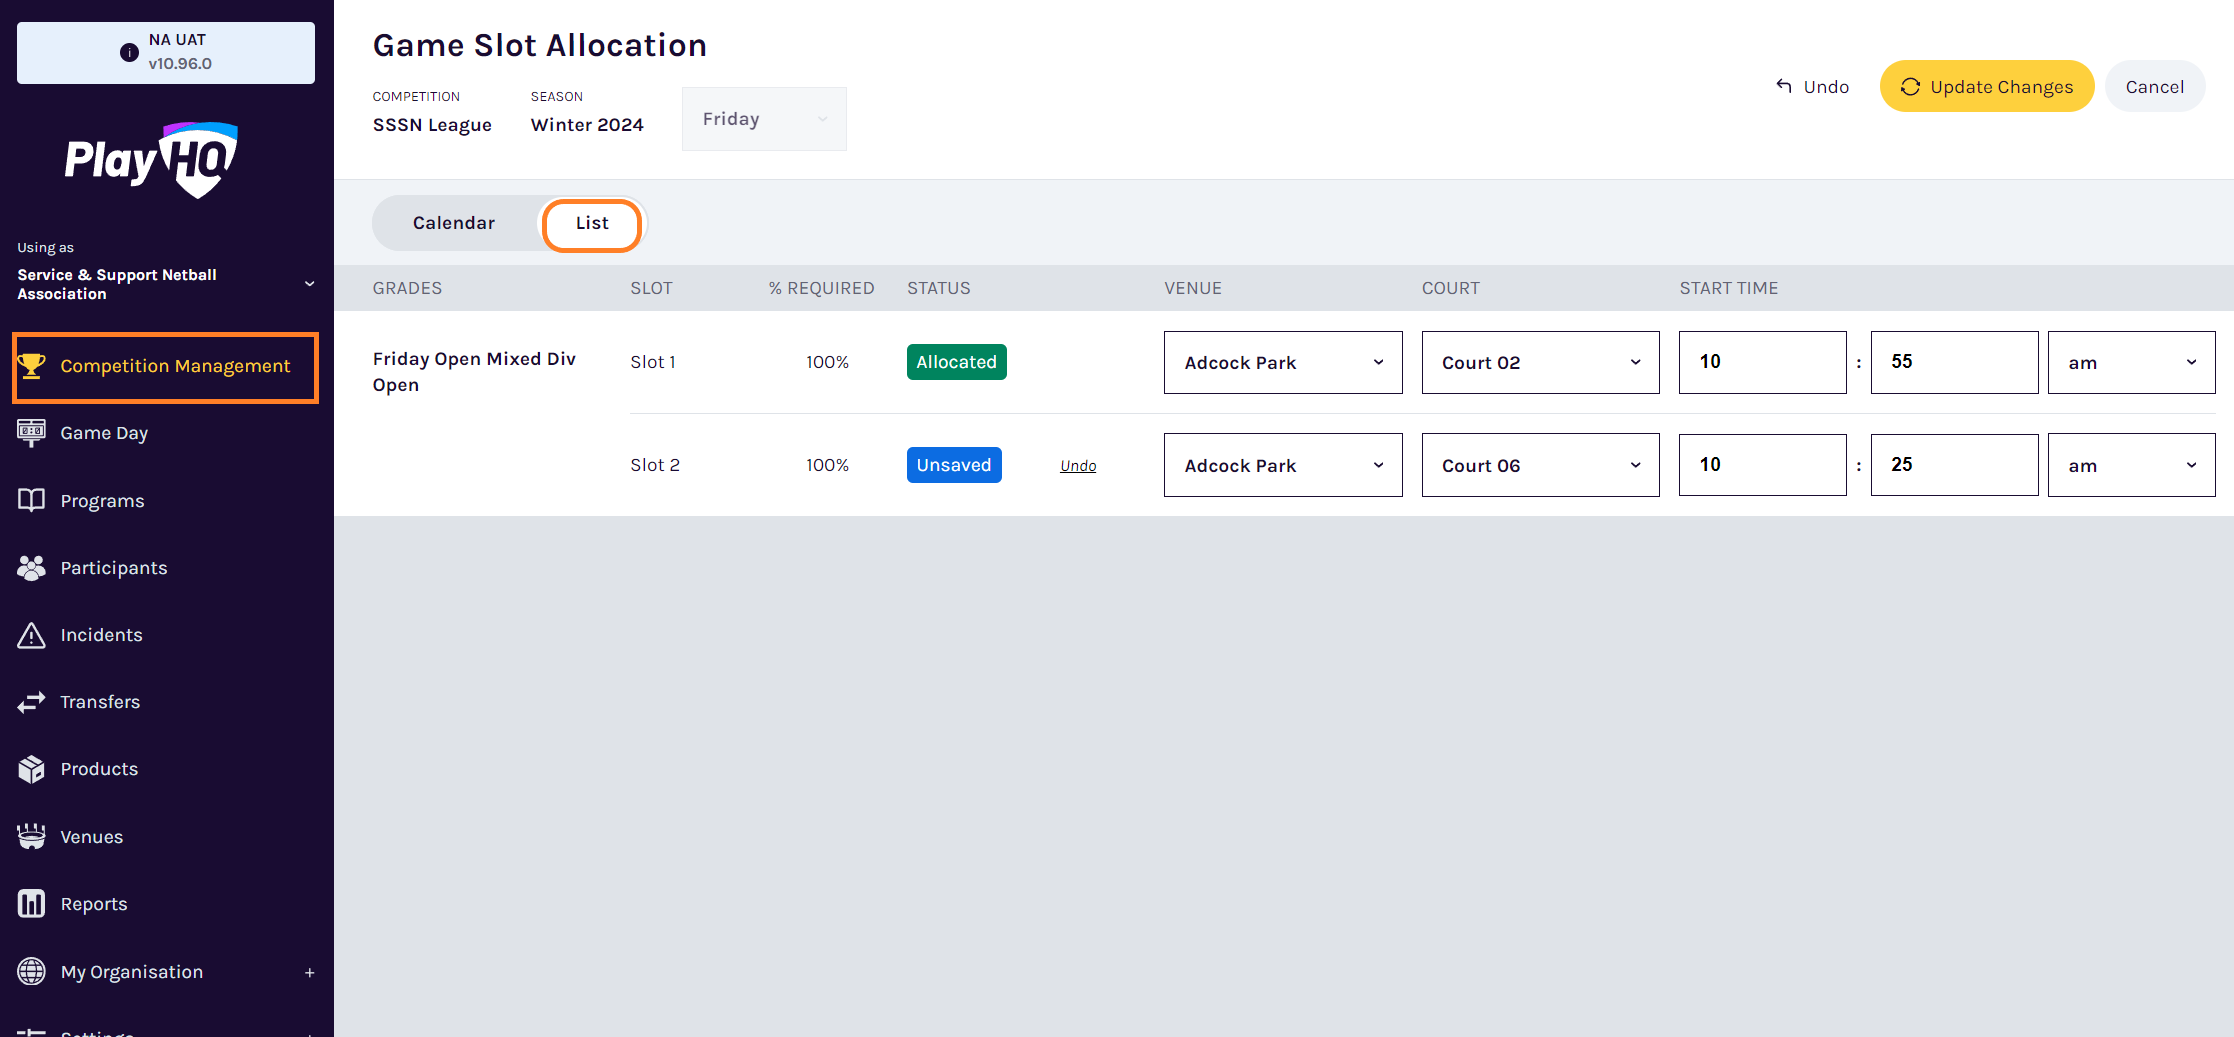2234x1037 pixels.
Task: Click the header Undo button
Action: tap(1812, 87)
